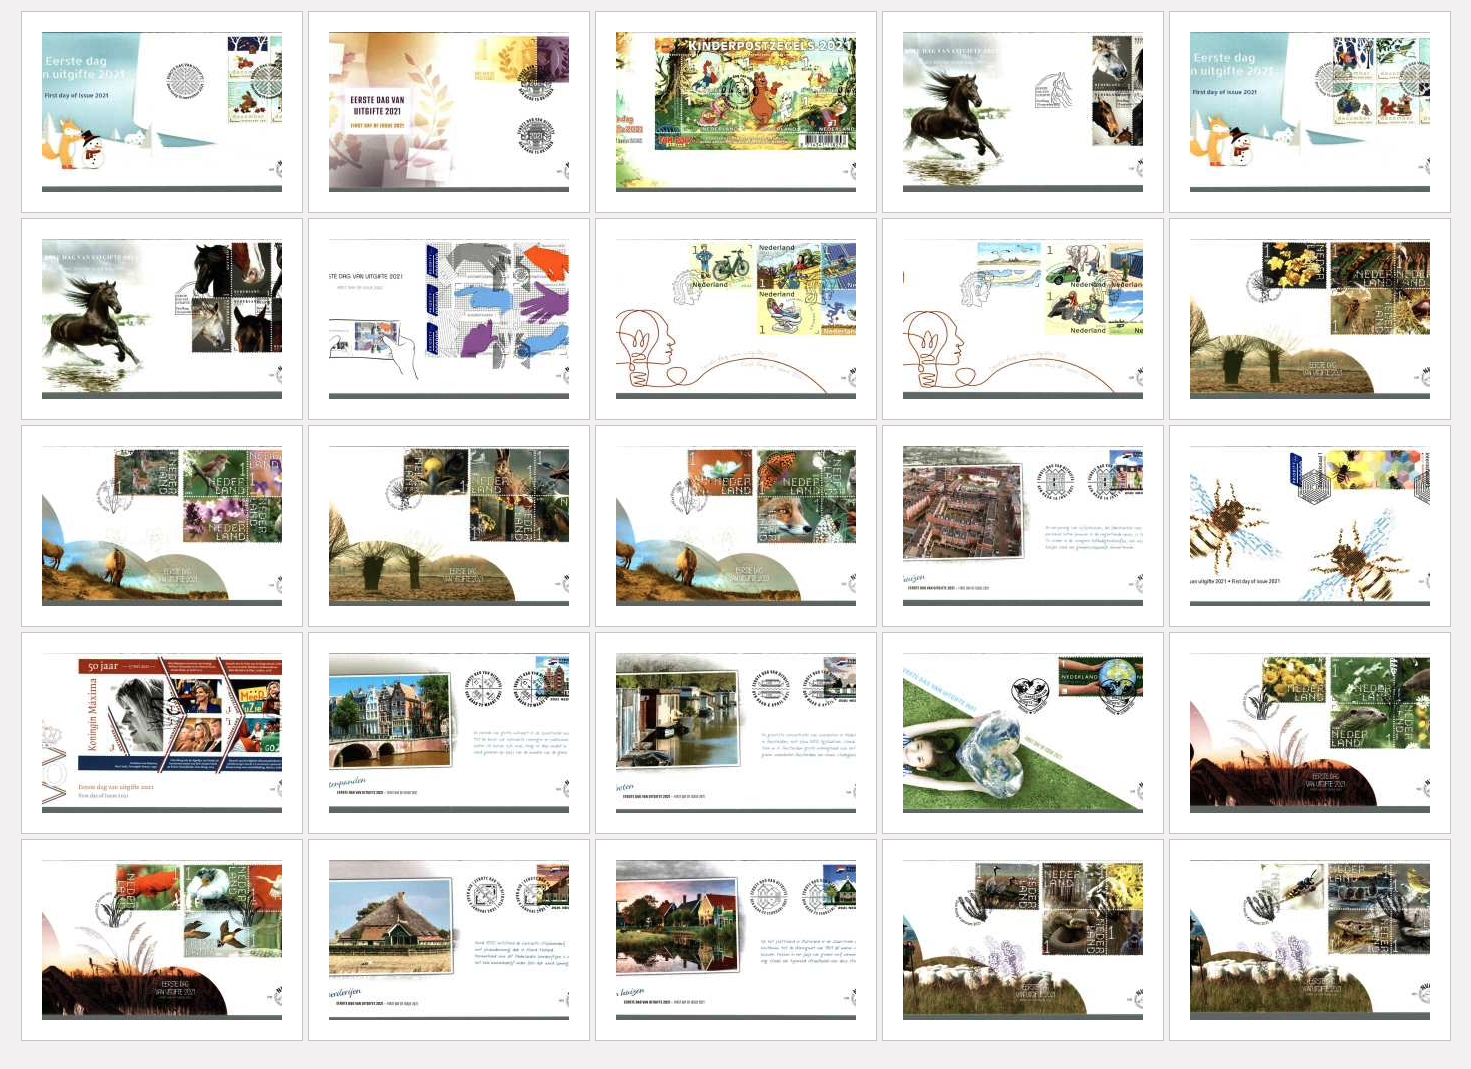Viewport: 1471px width, 1069px height.
Task: Select colorful wooden houses reflected in water cover
Action: click(736, 940)
